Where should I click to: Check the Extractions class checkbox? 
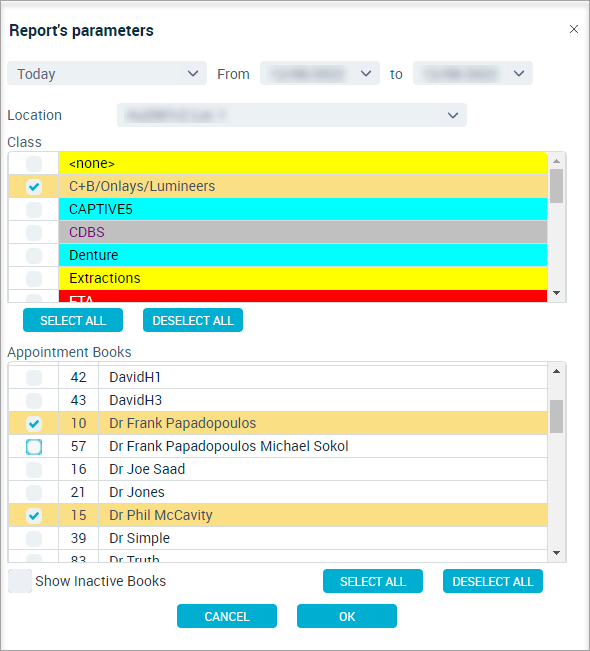pos(34,278)
